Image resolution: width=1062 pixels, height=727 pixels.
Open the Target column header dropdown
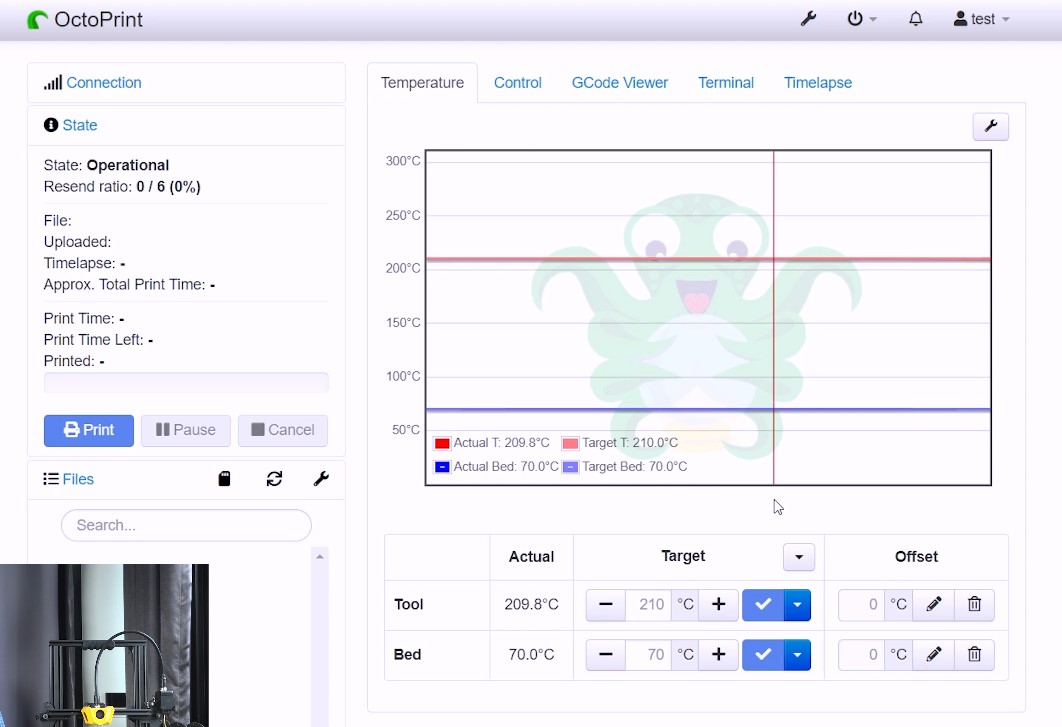(x=798, y=557)
